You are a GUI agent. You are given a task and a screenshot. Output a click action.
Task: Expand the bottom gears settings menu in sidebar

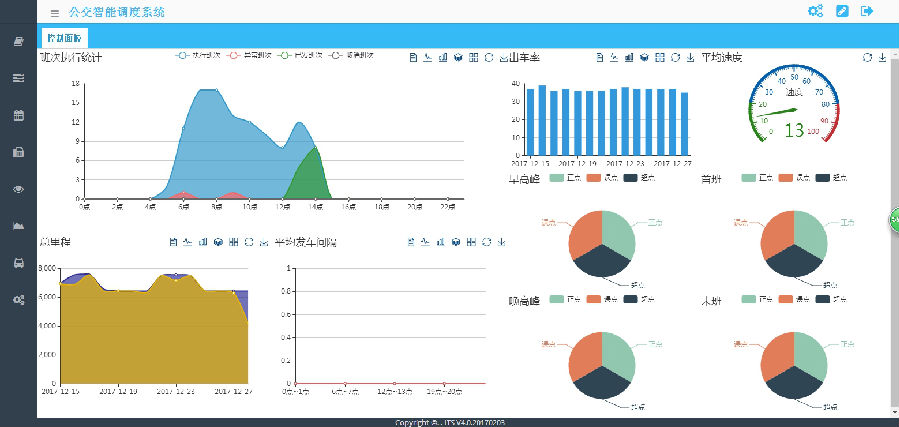tap(18, 300)
